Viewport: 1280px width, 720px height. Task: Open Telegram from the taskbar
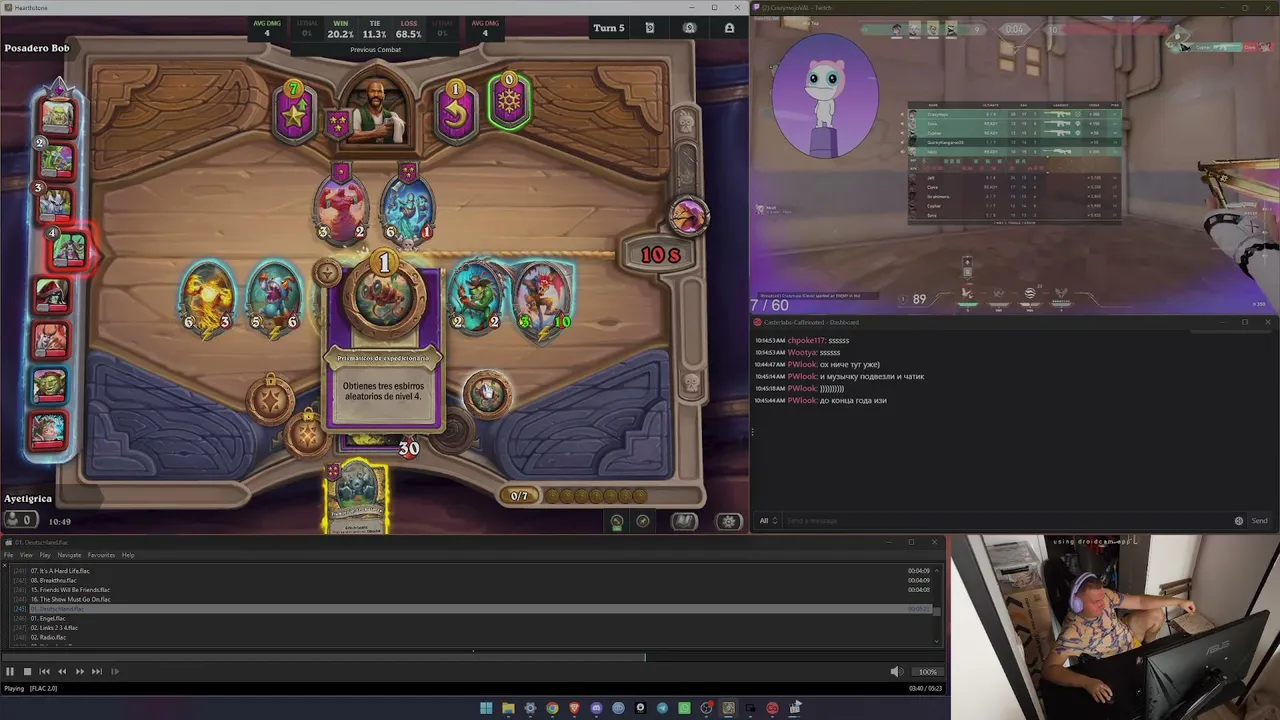click(x=662, y=708)
